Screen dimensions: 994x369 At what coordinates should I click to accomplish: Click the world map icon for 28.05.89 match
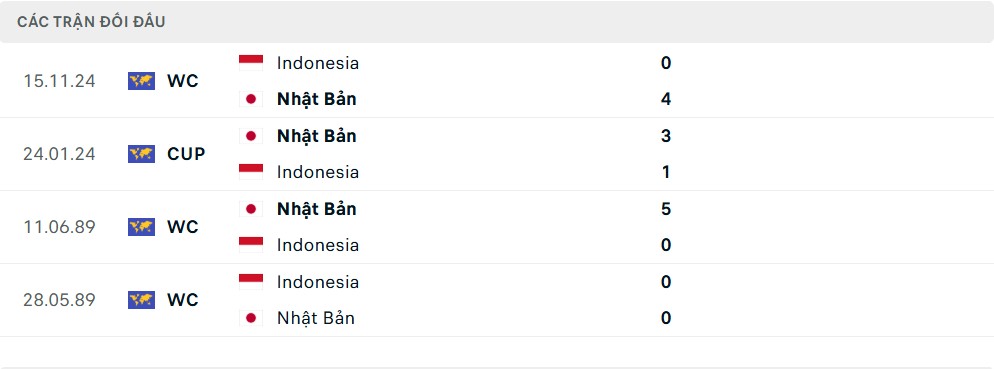(x=141, y=300)
